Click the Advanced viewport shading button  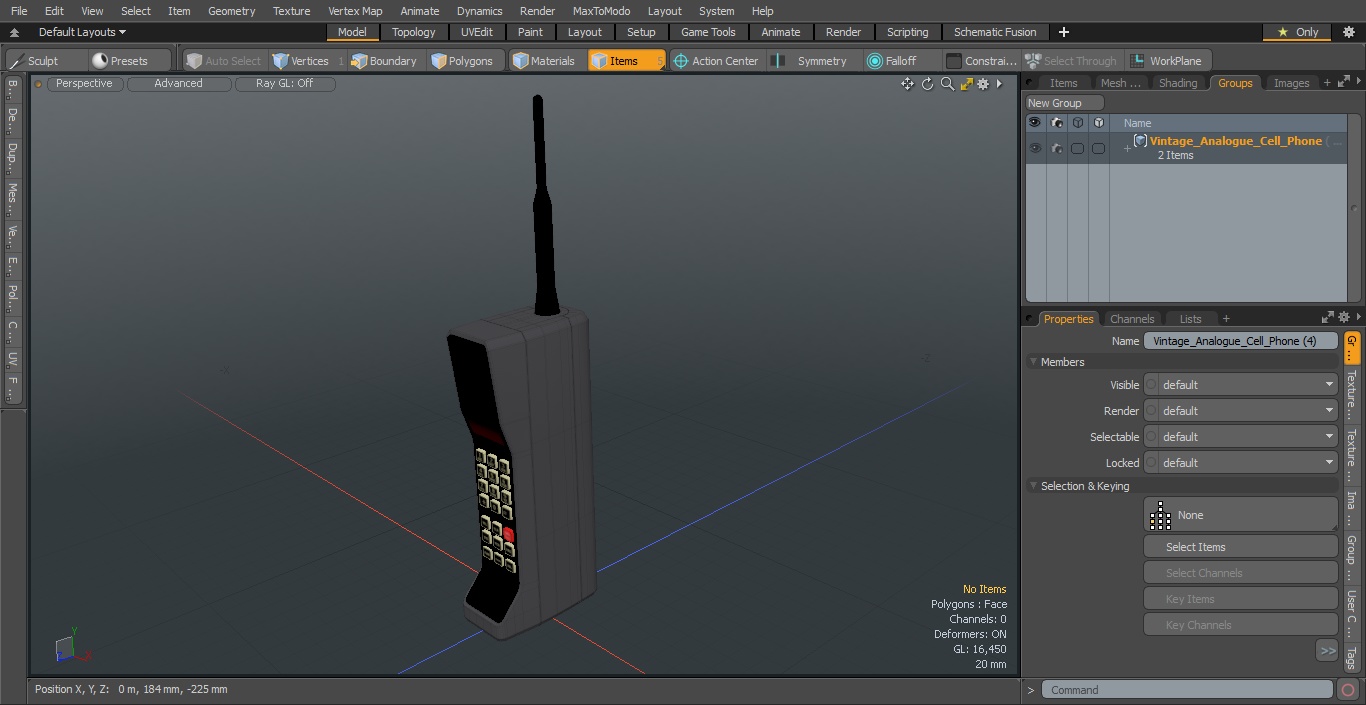178,84
